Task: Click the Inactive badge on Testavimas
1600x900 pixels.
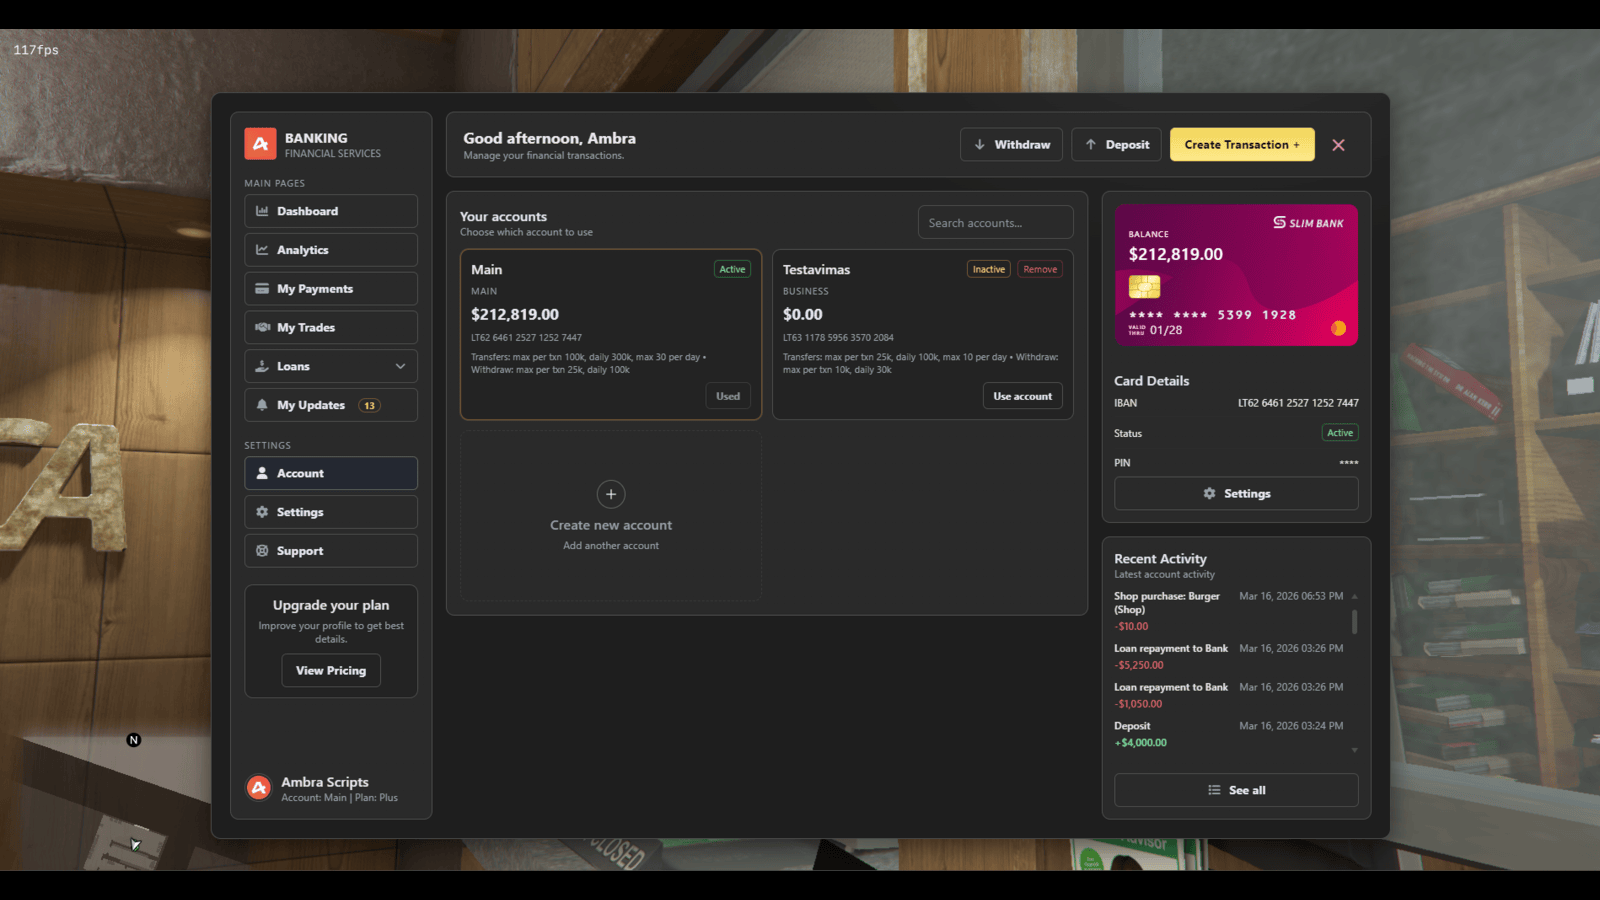Action: pyautogui.click(x=988, y=268)
